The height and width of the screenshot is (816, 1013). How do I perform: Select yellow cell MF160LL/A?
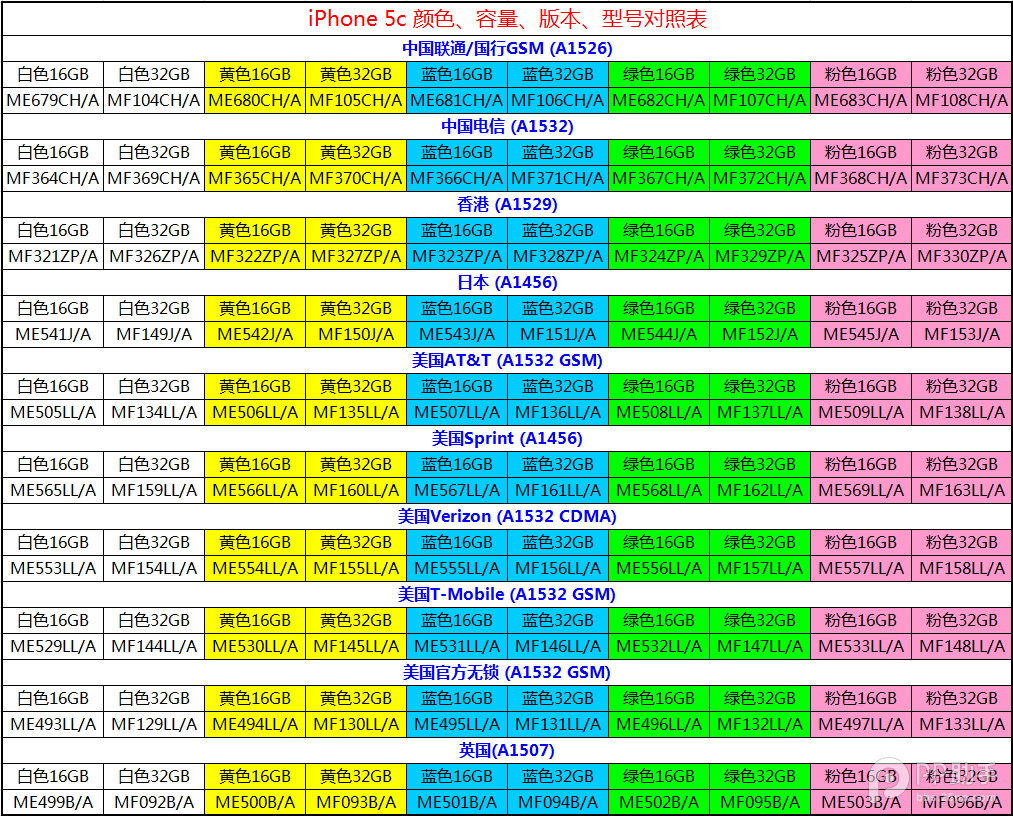[356, 490]
